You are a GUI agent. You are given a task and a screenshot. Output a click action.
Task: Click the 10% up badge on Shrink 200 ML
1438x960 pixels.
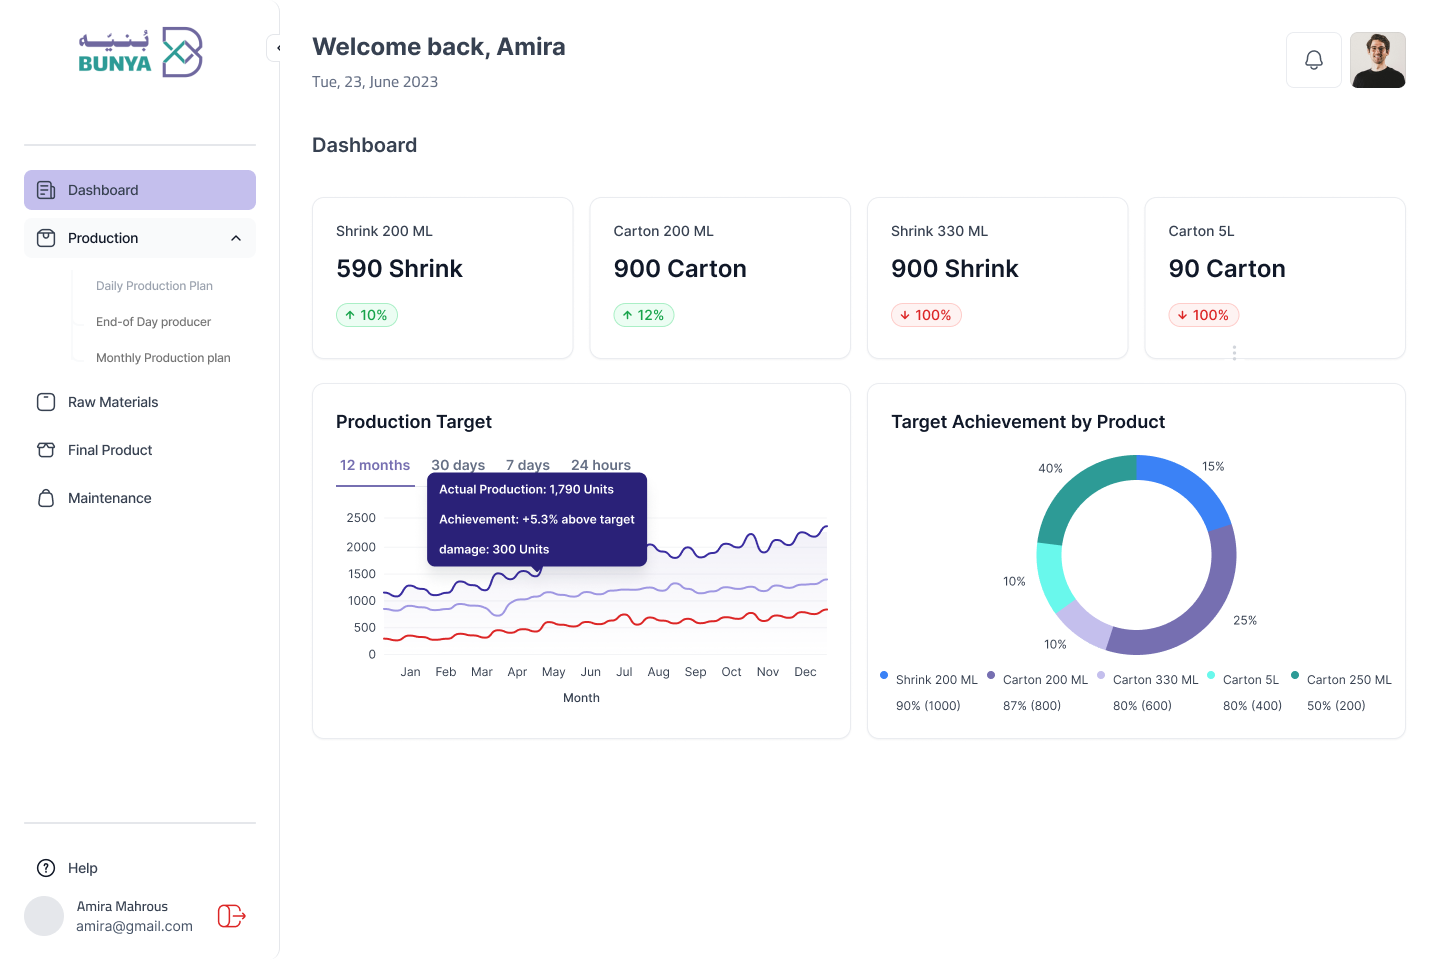367,315
